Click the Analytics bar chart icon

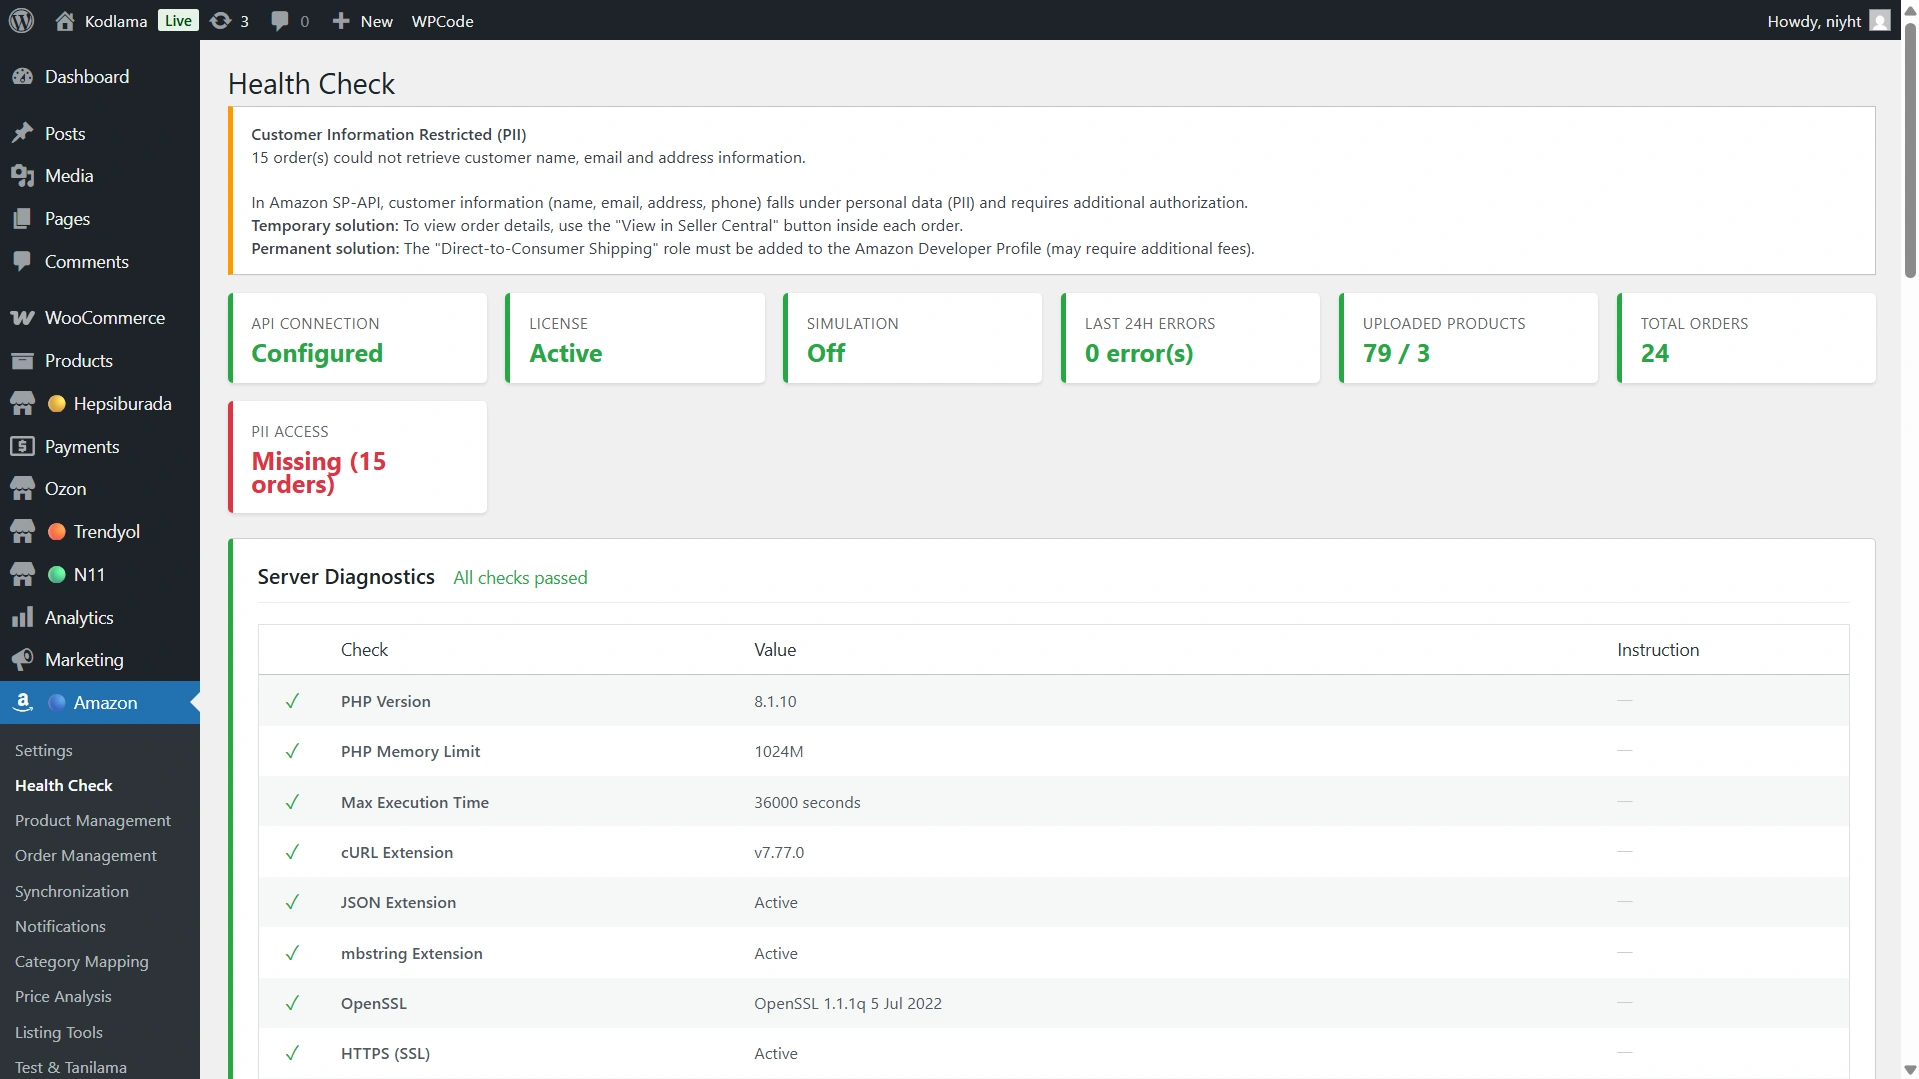click(x=22, y=618)
